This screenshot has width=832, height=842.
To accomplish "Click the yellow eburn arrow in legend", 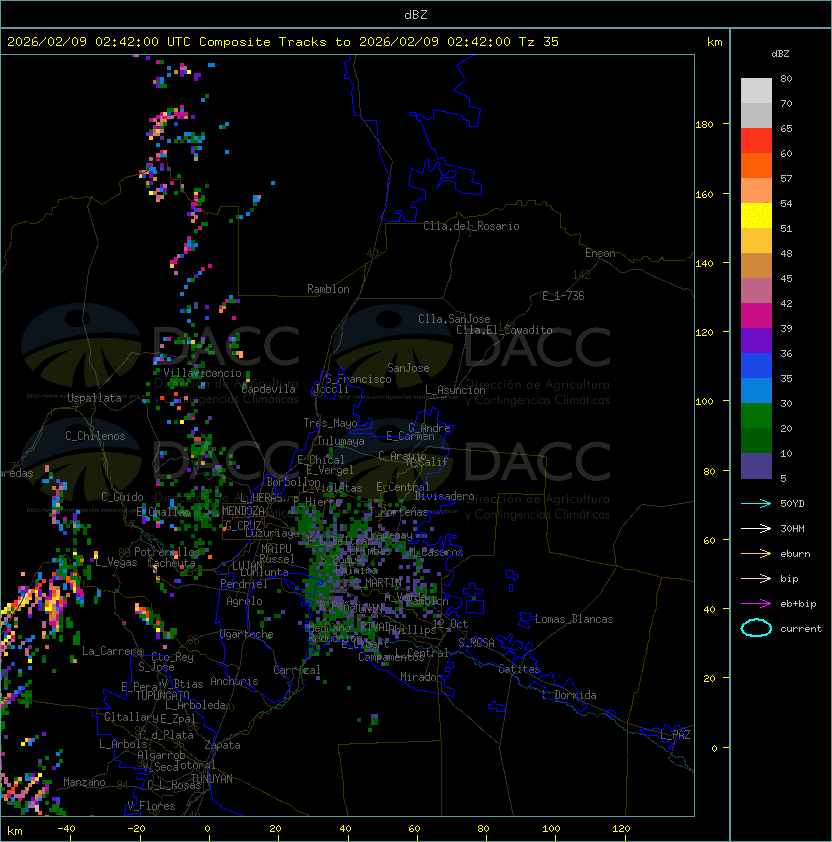I will click(x=756, y=554).
